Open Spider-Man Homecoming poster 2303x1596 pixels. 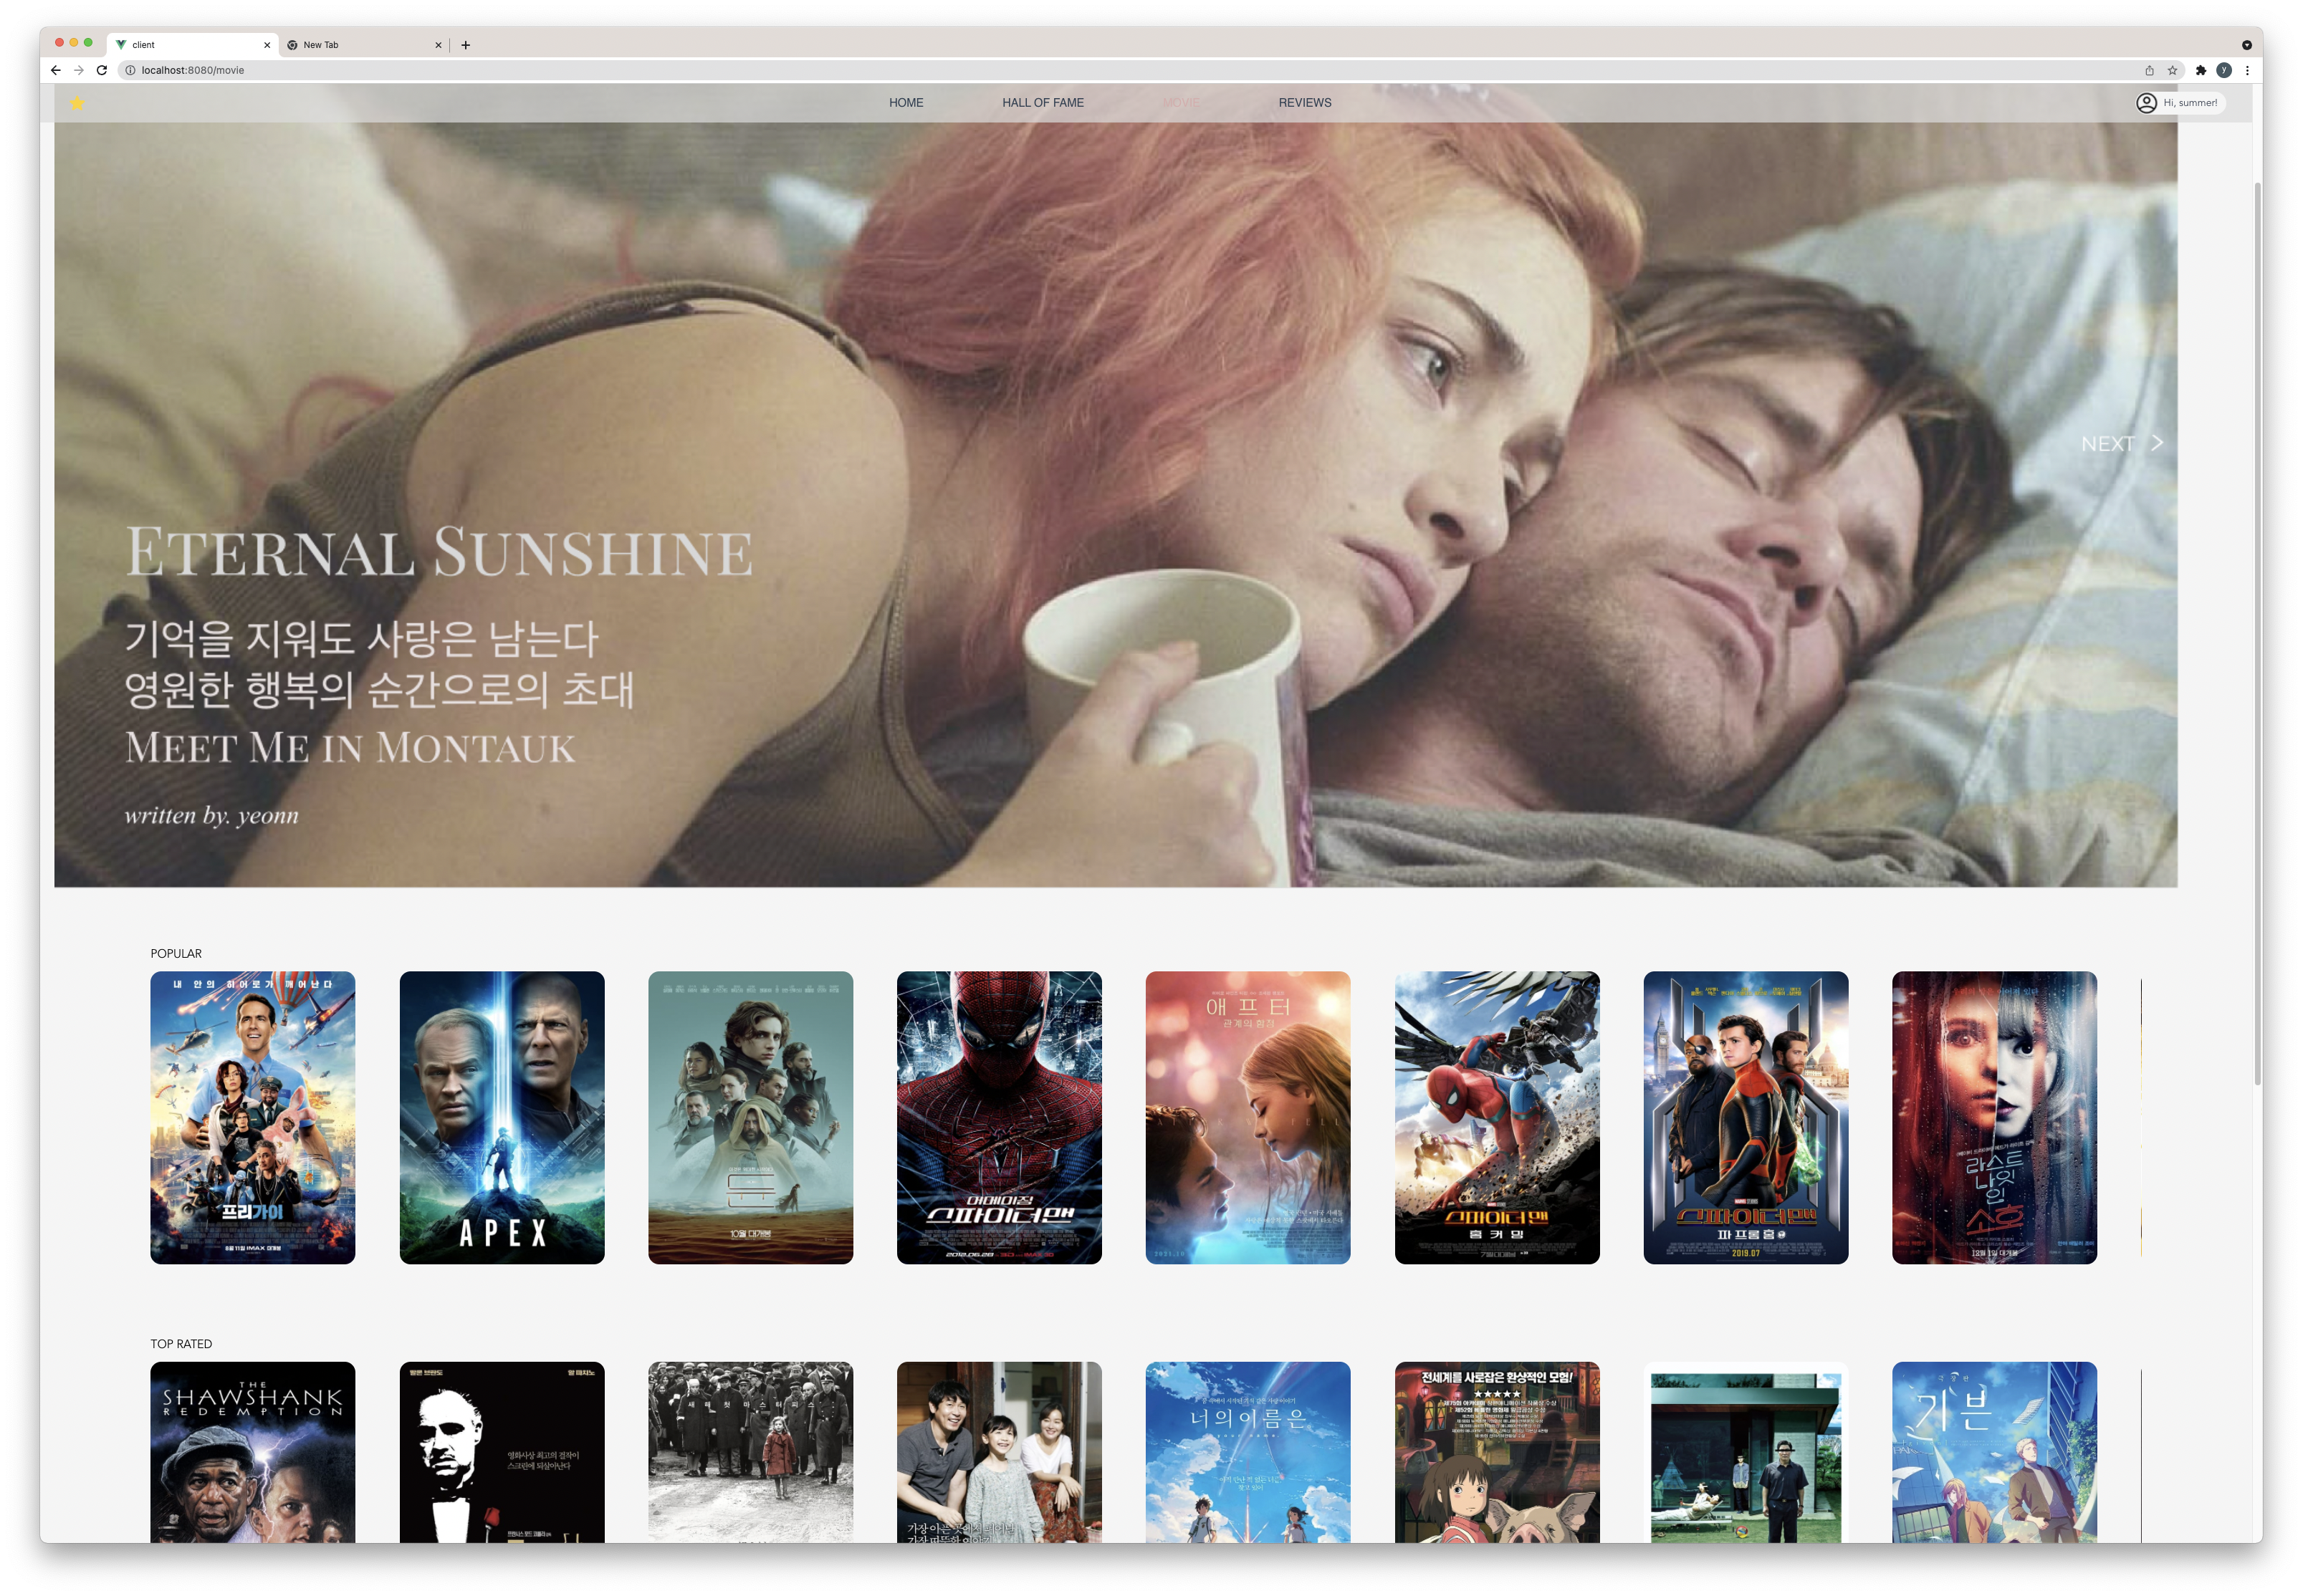coord(1497,1117)
